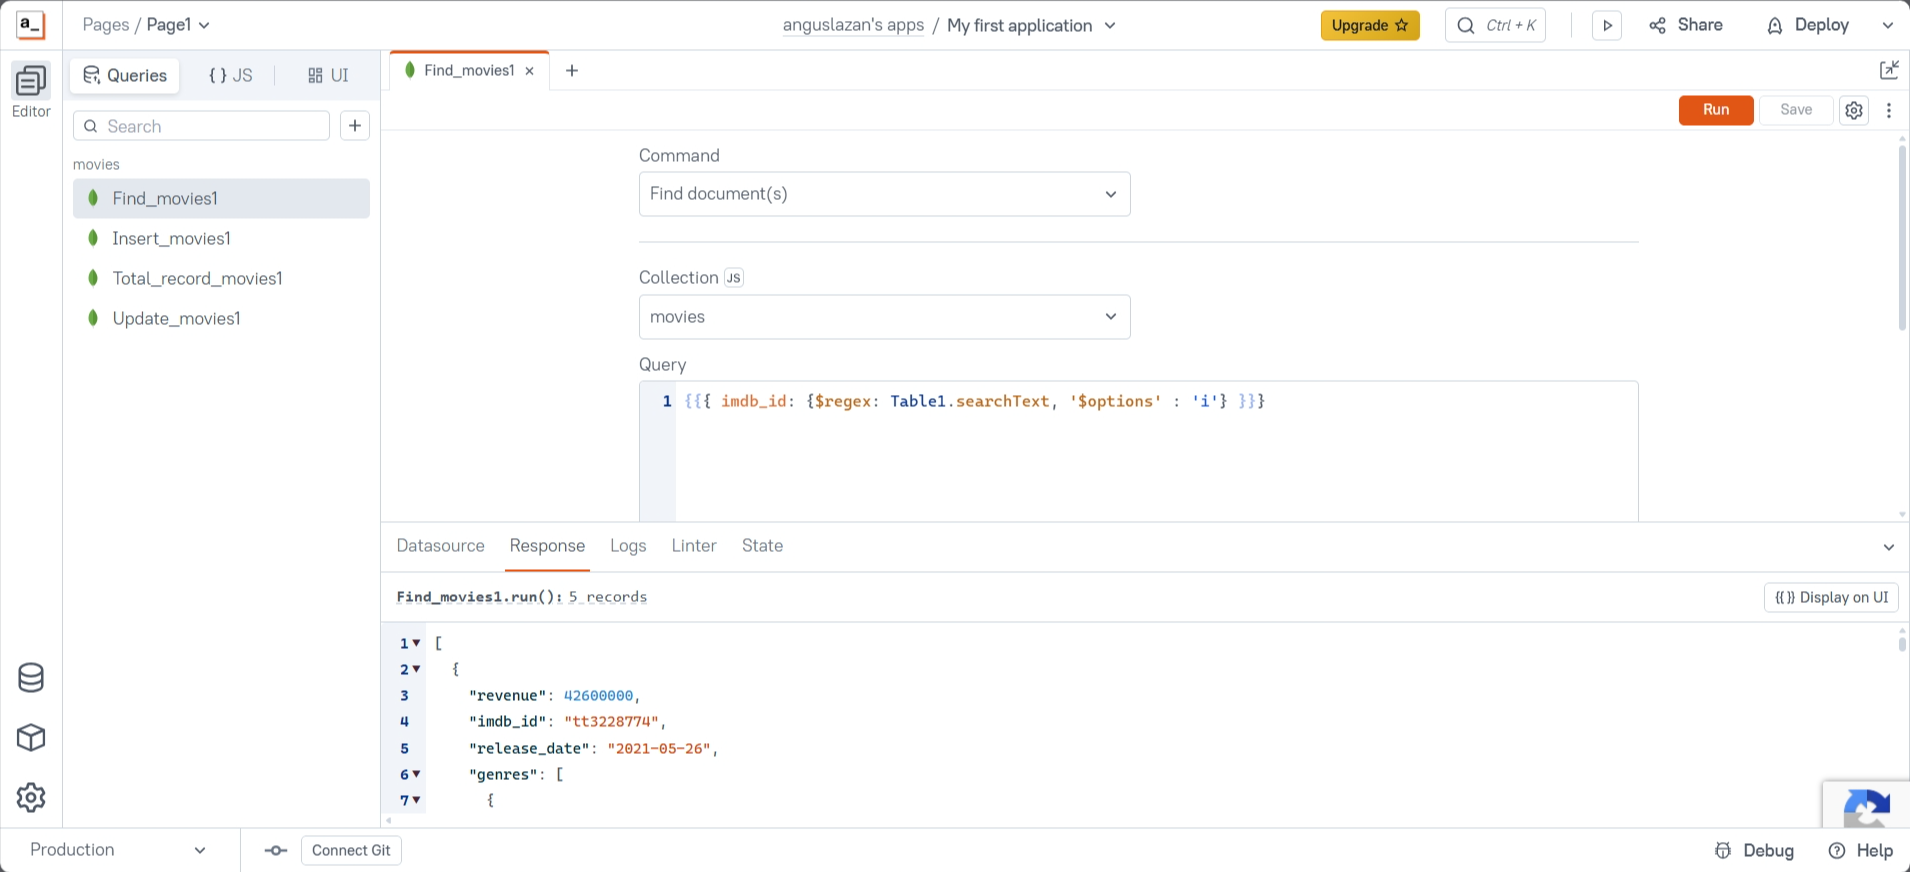The width and height of the screenshot is (1910, 872).
Task: Collapse JSON line 1 array
Action: coord(416,643)
